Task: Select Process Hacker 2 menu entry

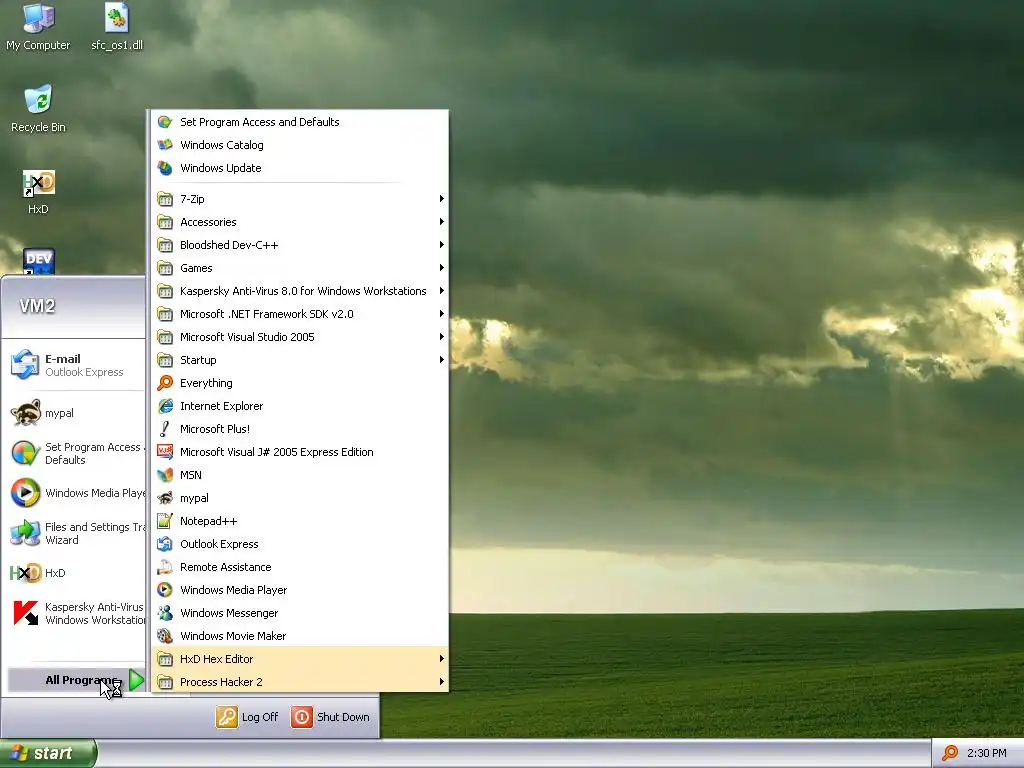Action: (300, 682)
